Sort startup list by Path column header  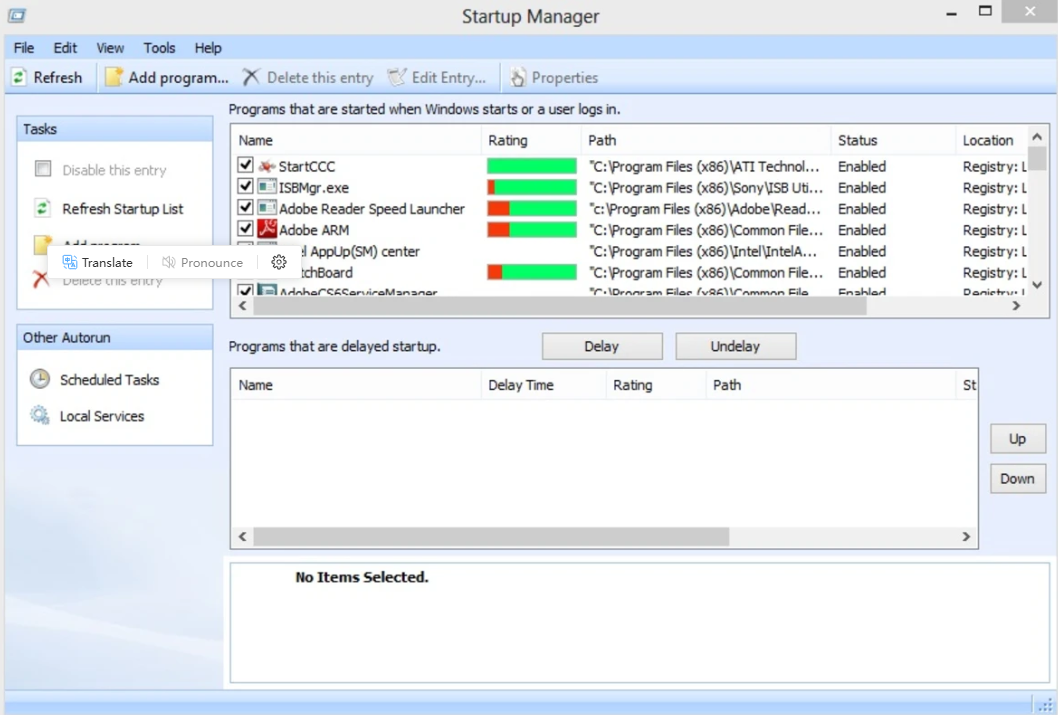click(x=706, y=140)
